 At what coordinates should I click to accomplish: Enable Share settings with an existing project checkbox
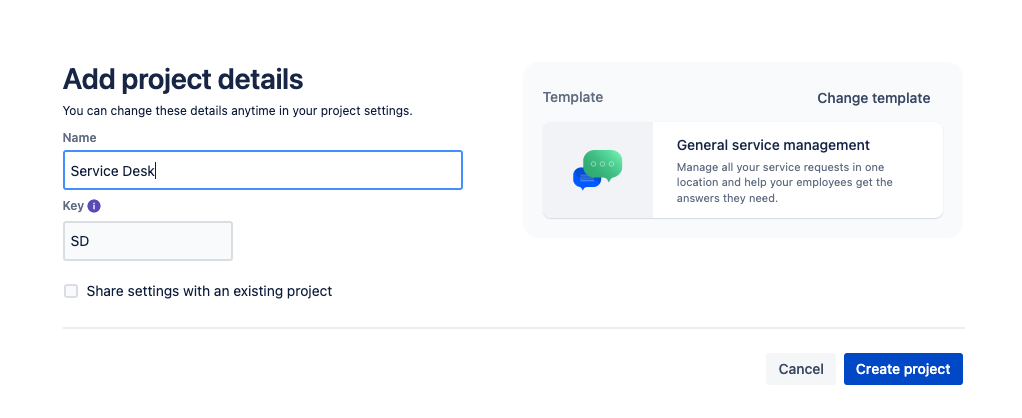[71, 291]
